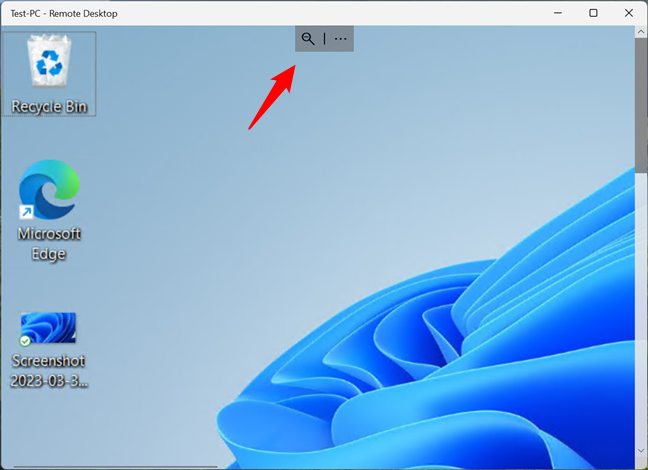
Task: Click the vertical scrollbar up arrow
Action: point(641,32)
